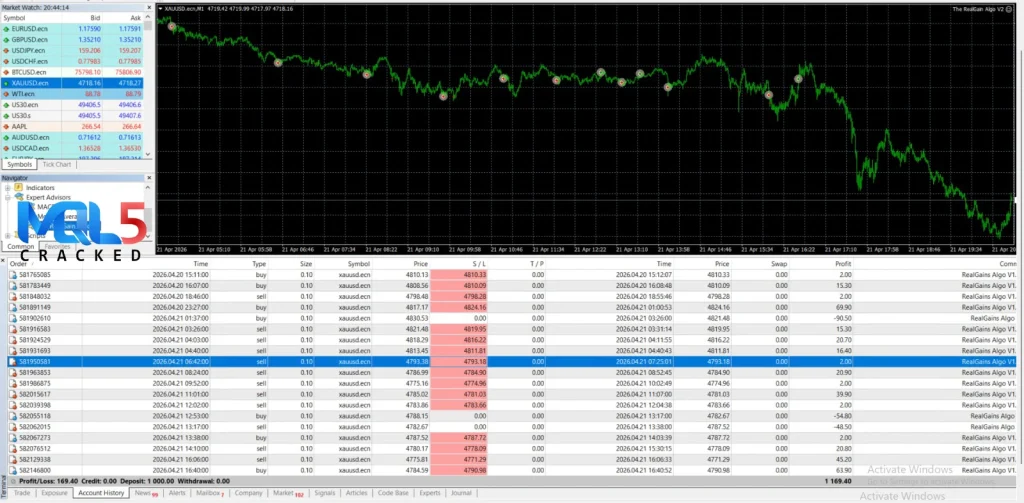Click the US30.ecn symbol arrow icon

(x=6, y=105)
